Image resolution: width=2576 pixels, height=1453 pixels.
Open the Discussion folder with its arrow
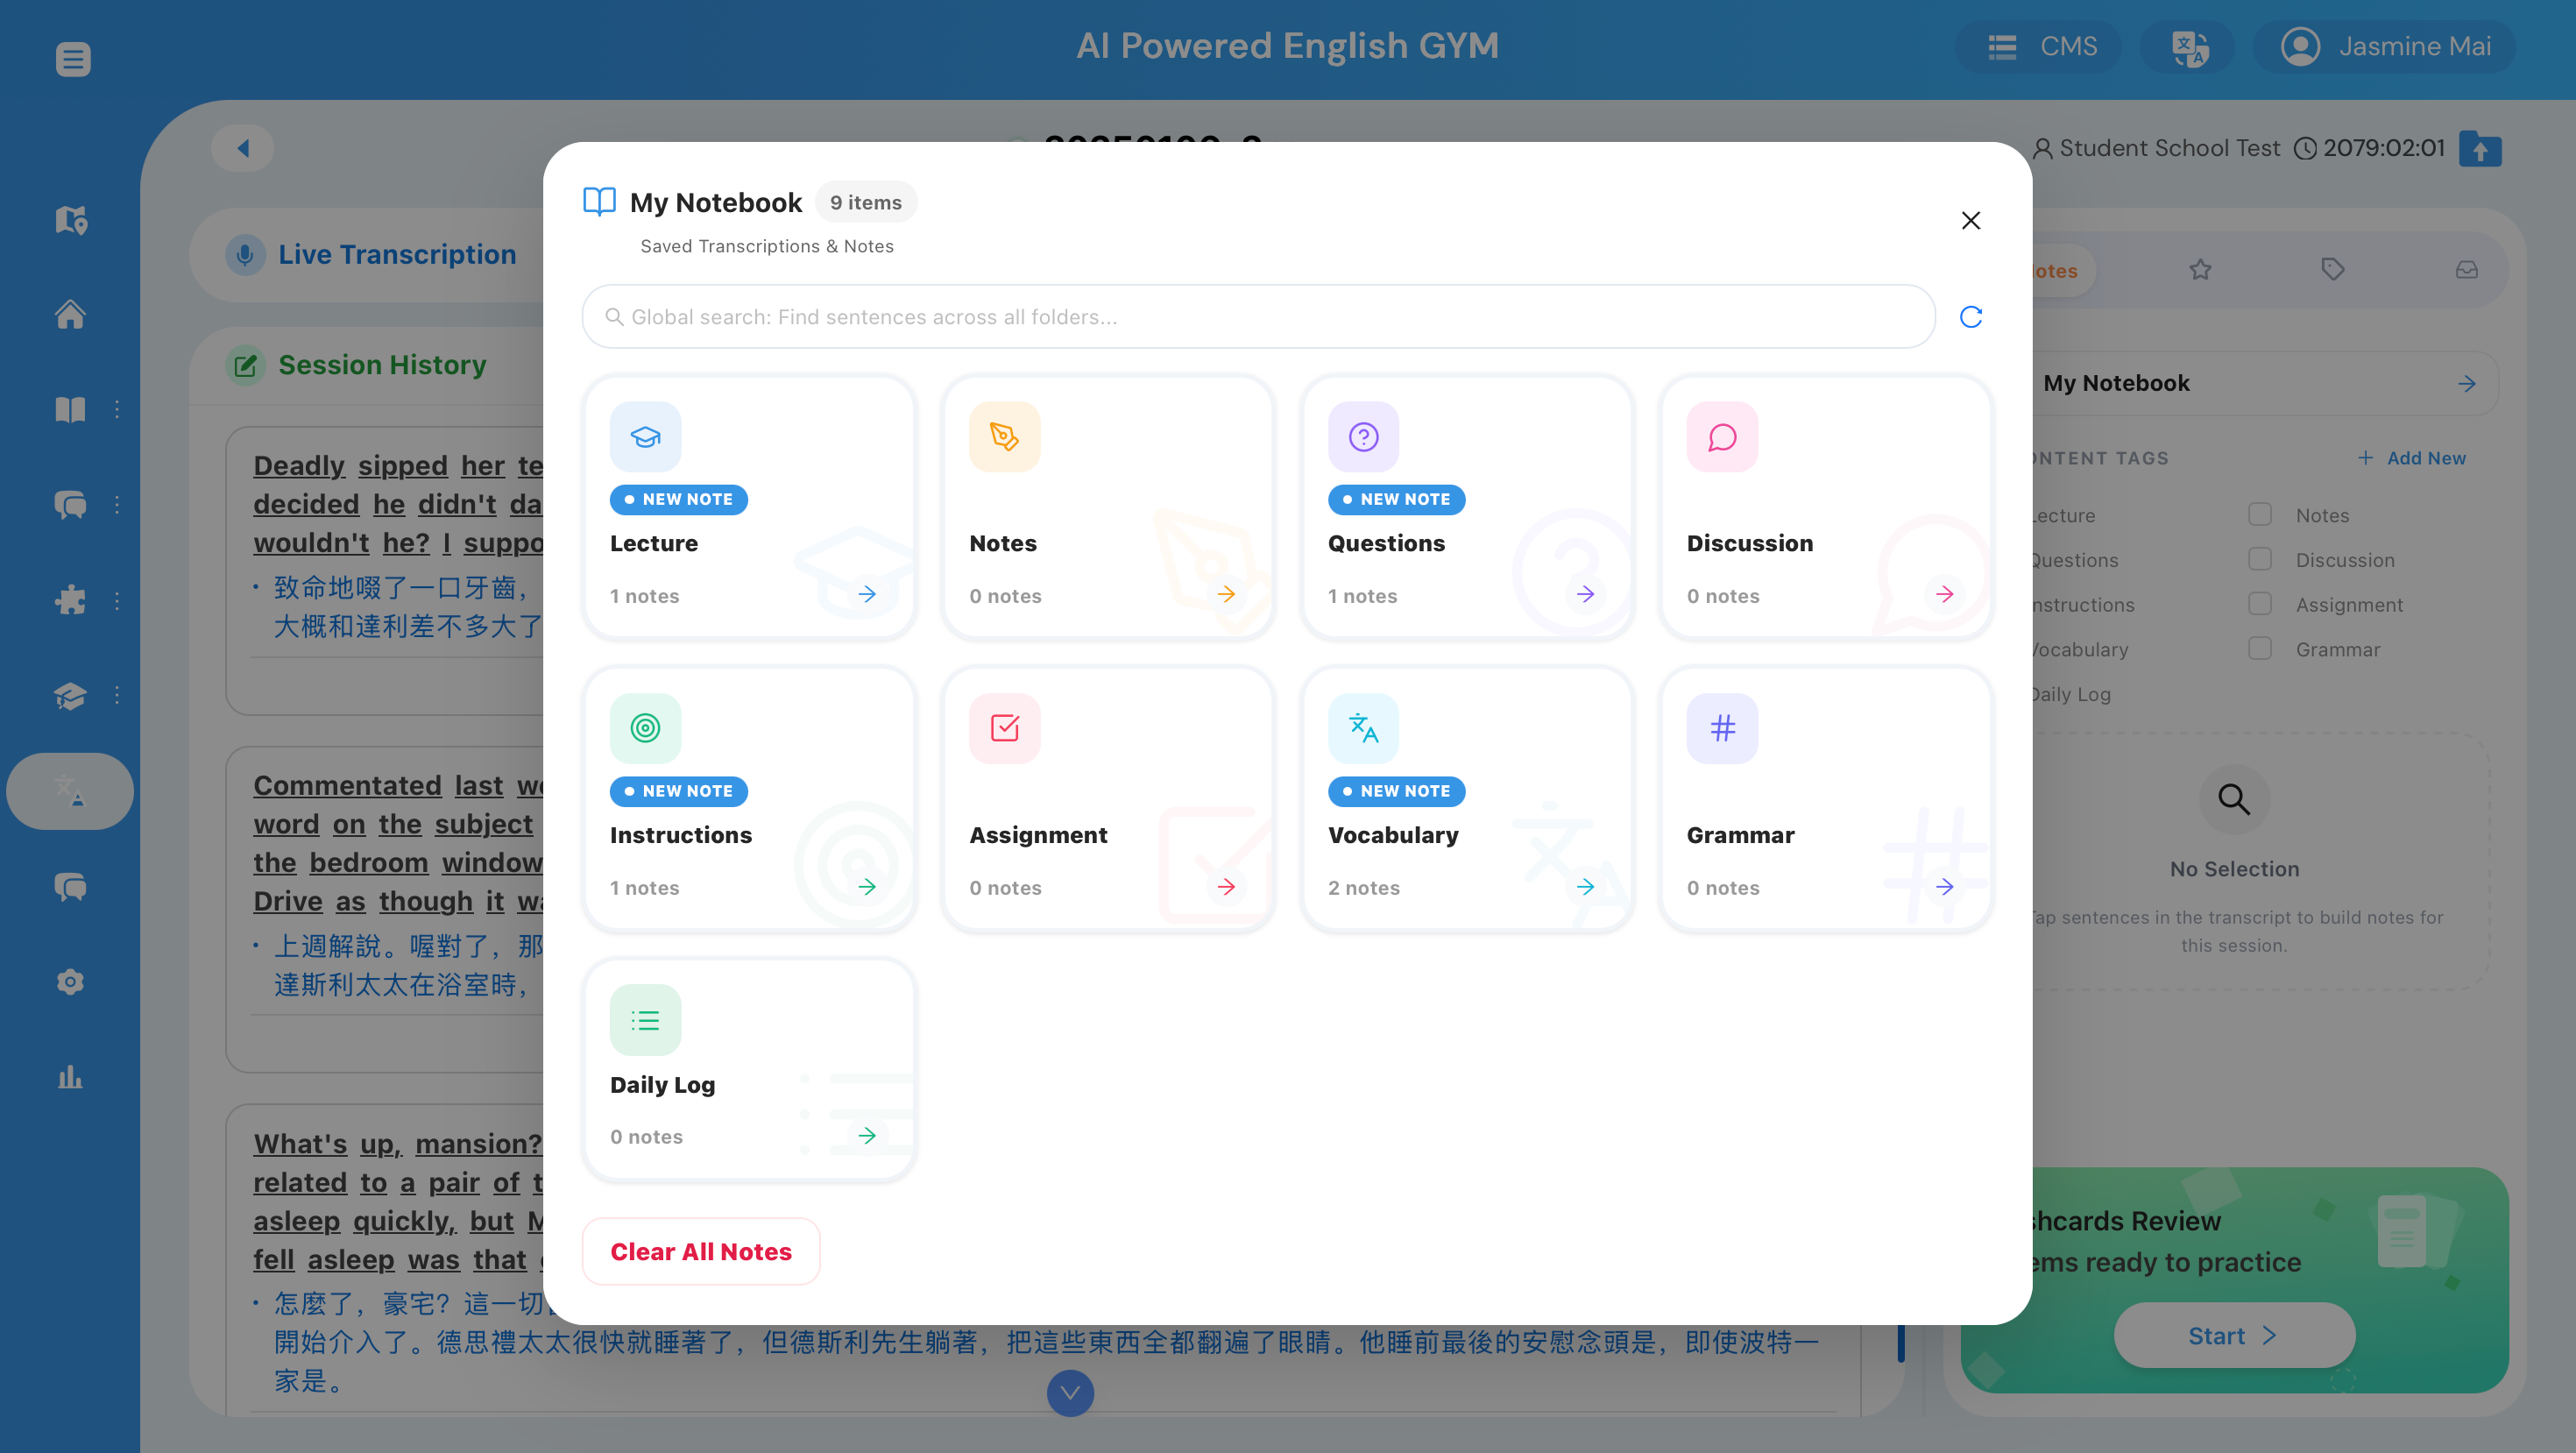click(1943, 595)
